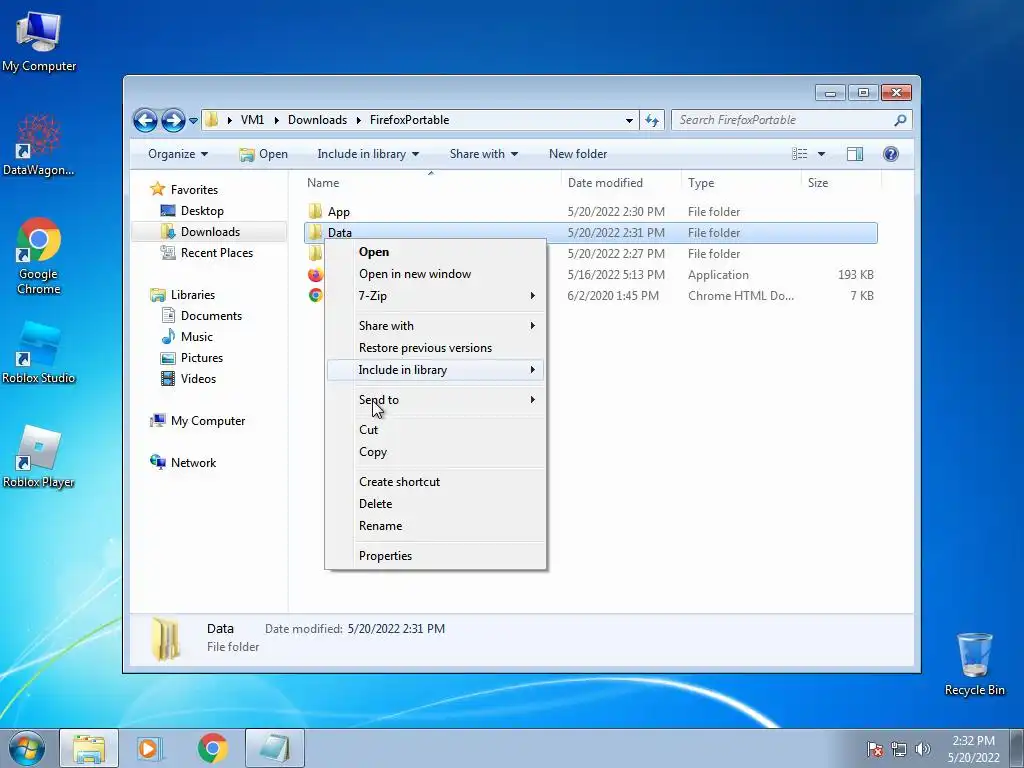Image resolution: width=1024 pixels, height=768 pixels.
Task: Click FirefoxPortable in the address breadcrumb
Action: pos(409,120)
